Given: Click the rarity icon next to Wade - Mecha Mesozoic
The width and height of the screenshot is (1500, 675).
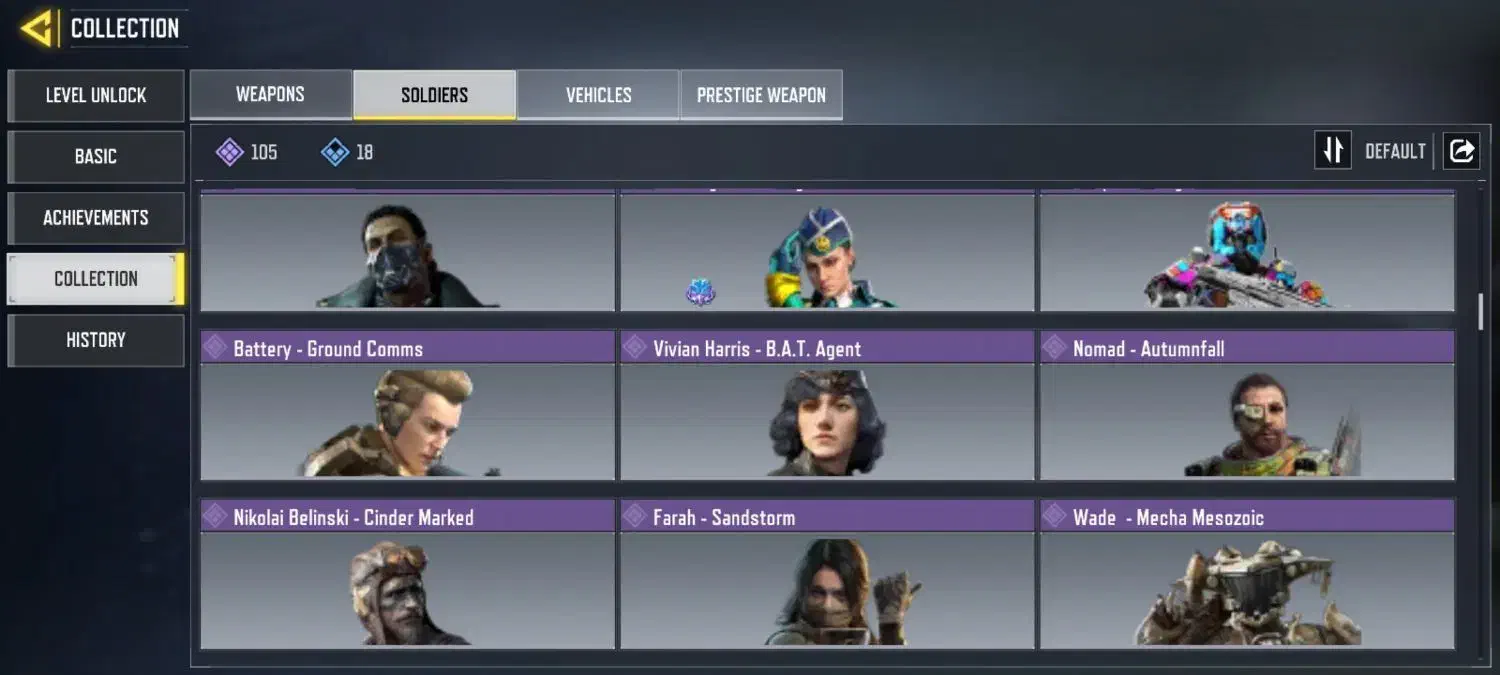Looking at the screenshot, I should pyautogui.click(x=1055, y=516).
